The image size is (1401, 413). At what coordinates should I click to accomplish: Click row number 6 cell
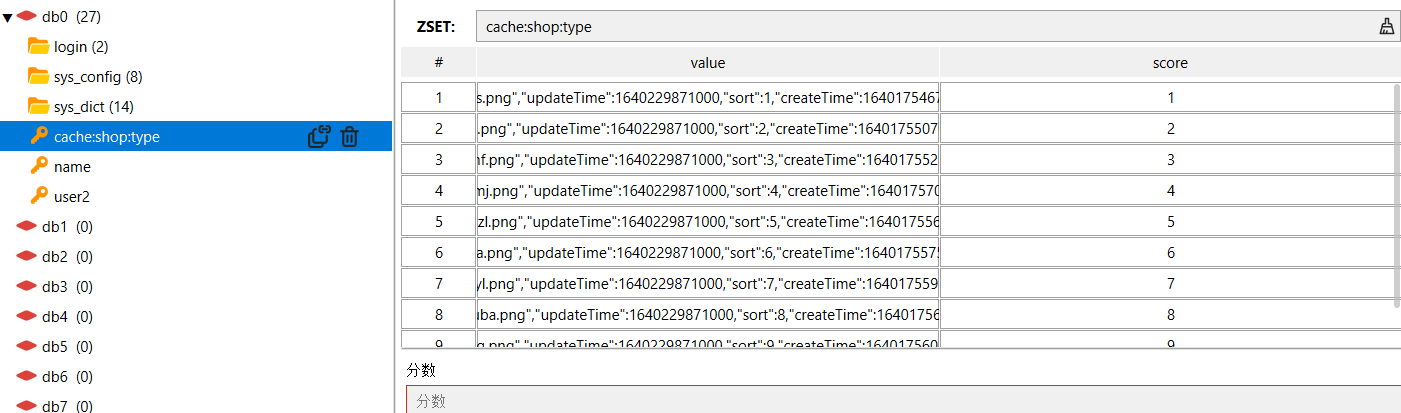pos(439,253)
